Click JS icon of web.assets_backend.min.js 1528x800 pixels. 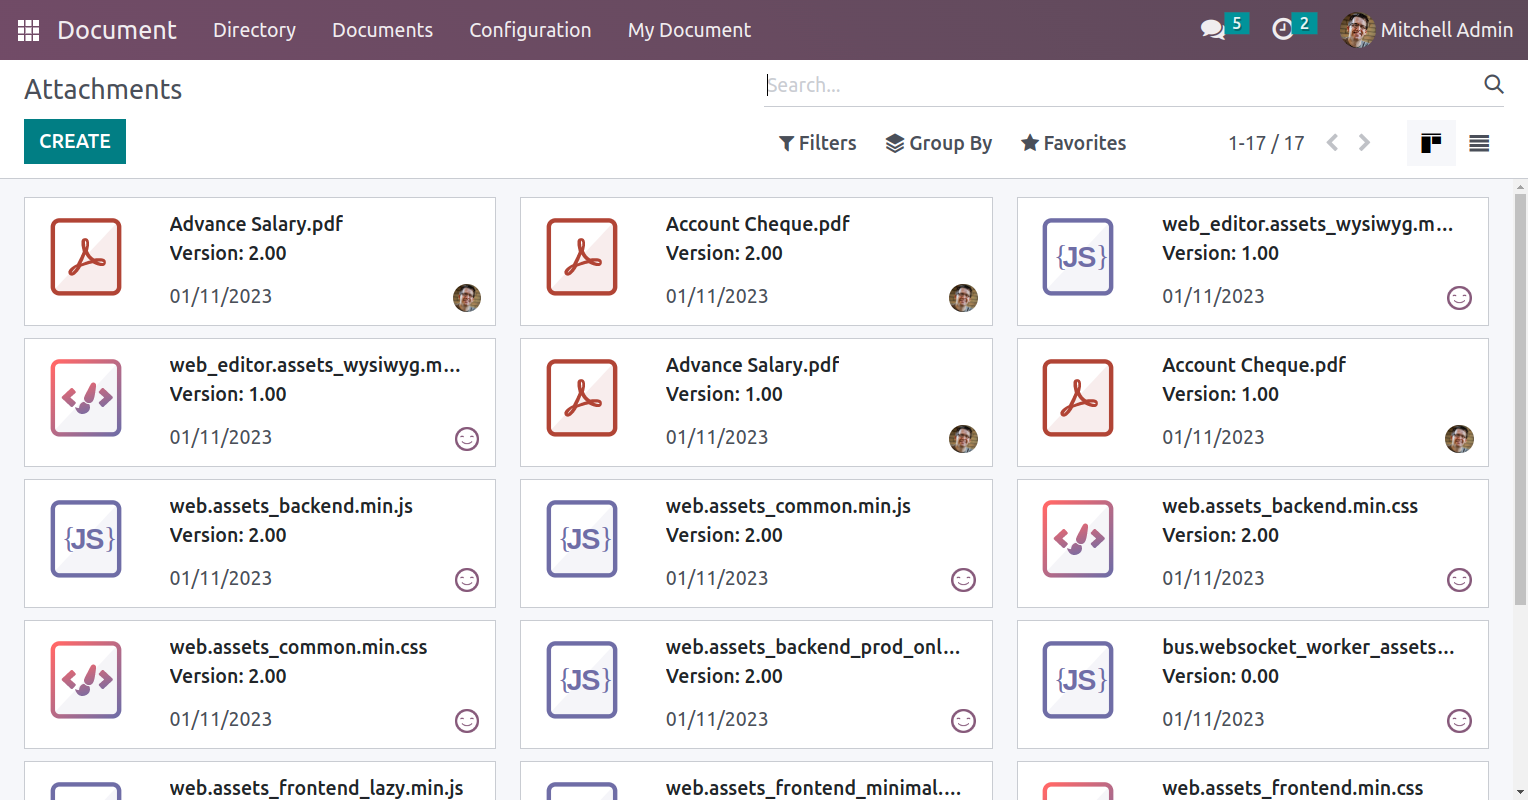[86, 539]
